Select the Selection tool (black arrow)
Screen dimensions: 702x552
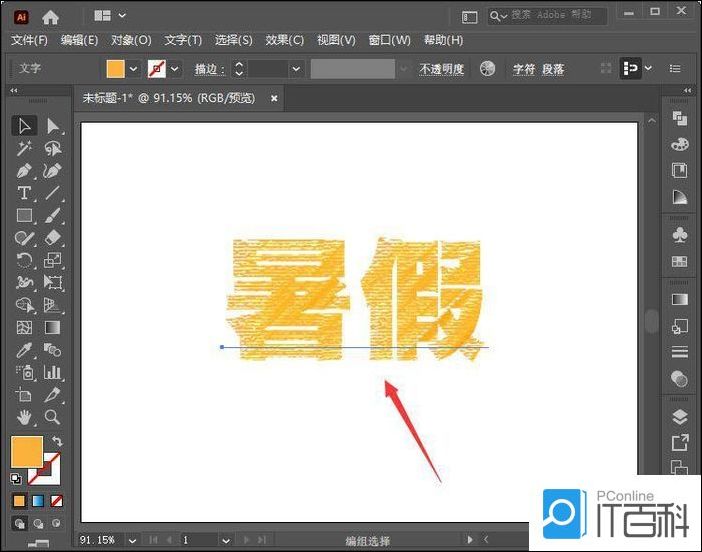coord(24,126)
